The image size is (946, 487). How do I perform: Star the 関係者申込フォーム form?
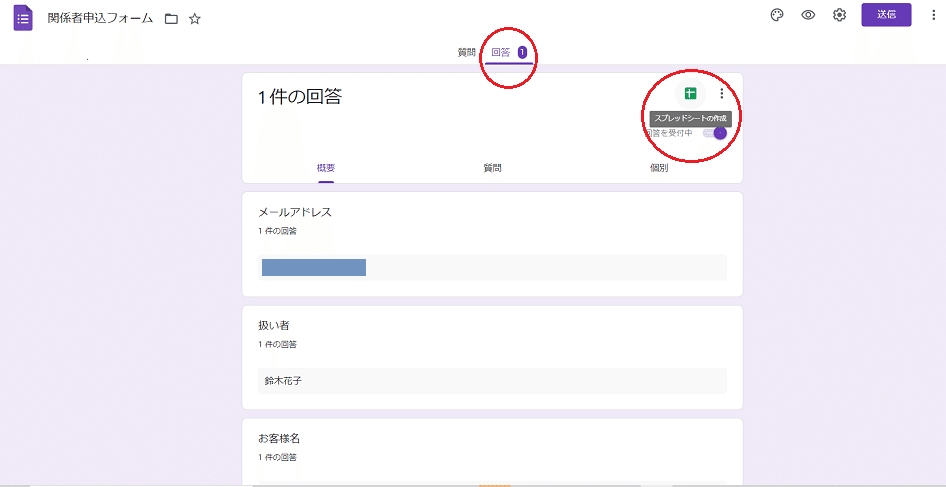194,19
